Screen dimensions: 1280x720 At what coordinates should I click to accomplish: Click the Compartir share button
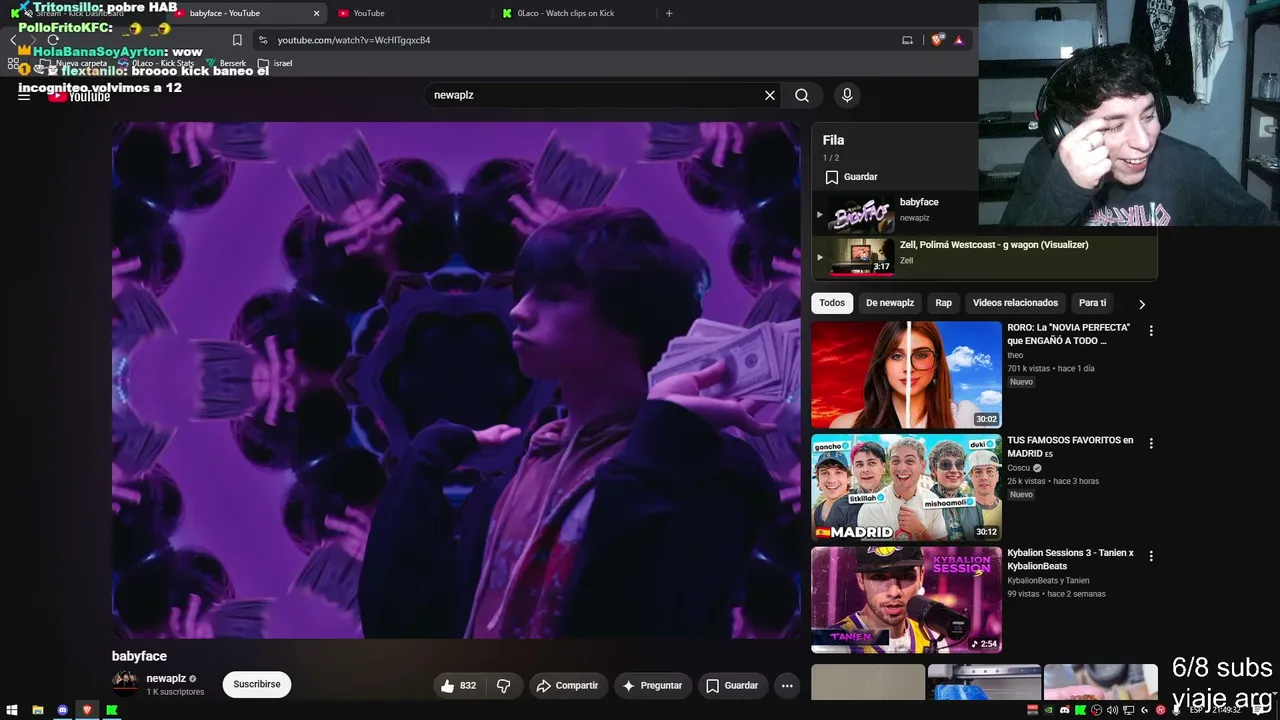tap(567, 685)
